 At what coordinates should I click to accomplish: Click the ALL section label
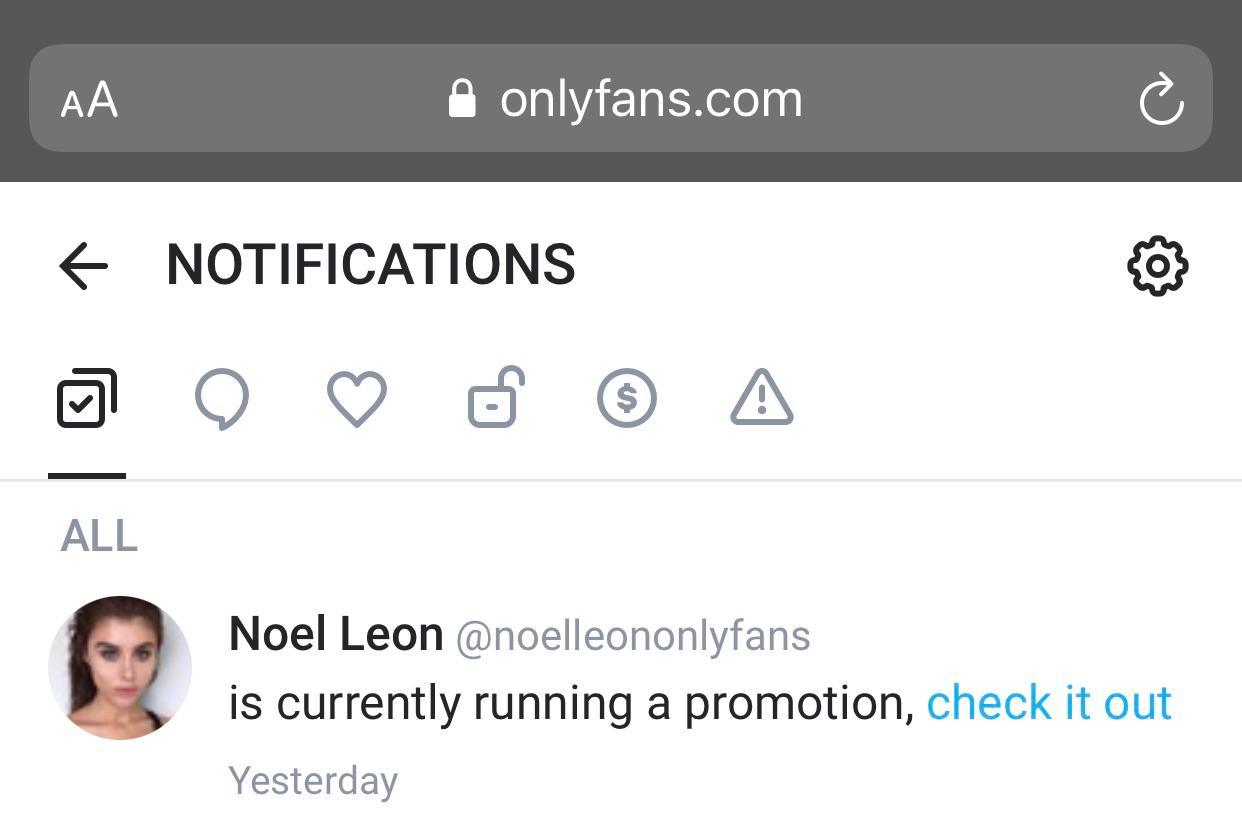[x=99, y=536]
